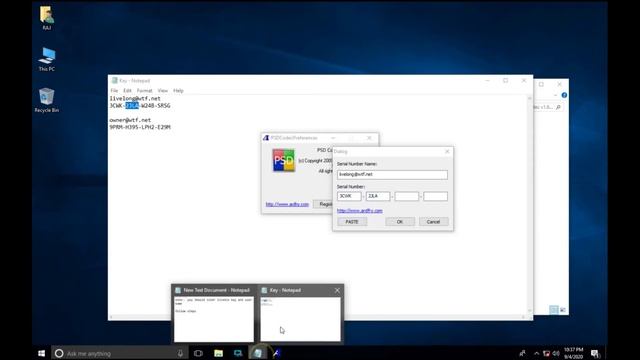Click the people icon in the system tray
640x360 pixels.
click(522, 353)
